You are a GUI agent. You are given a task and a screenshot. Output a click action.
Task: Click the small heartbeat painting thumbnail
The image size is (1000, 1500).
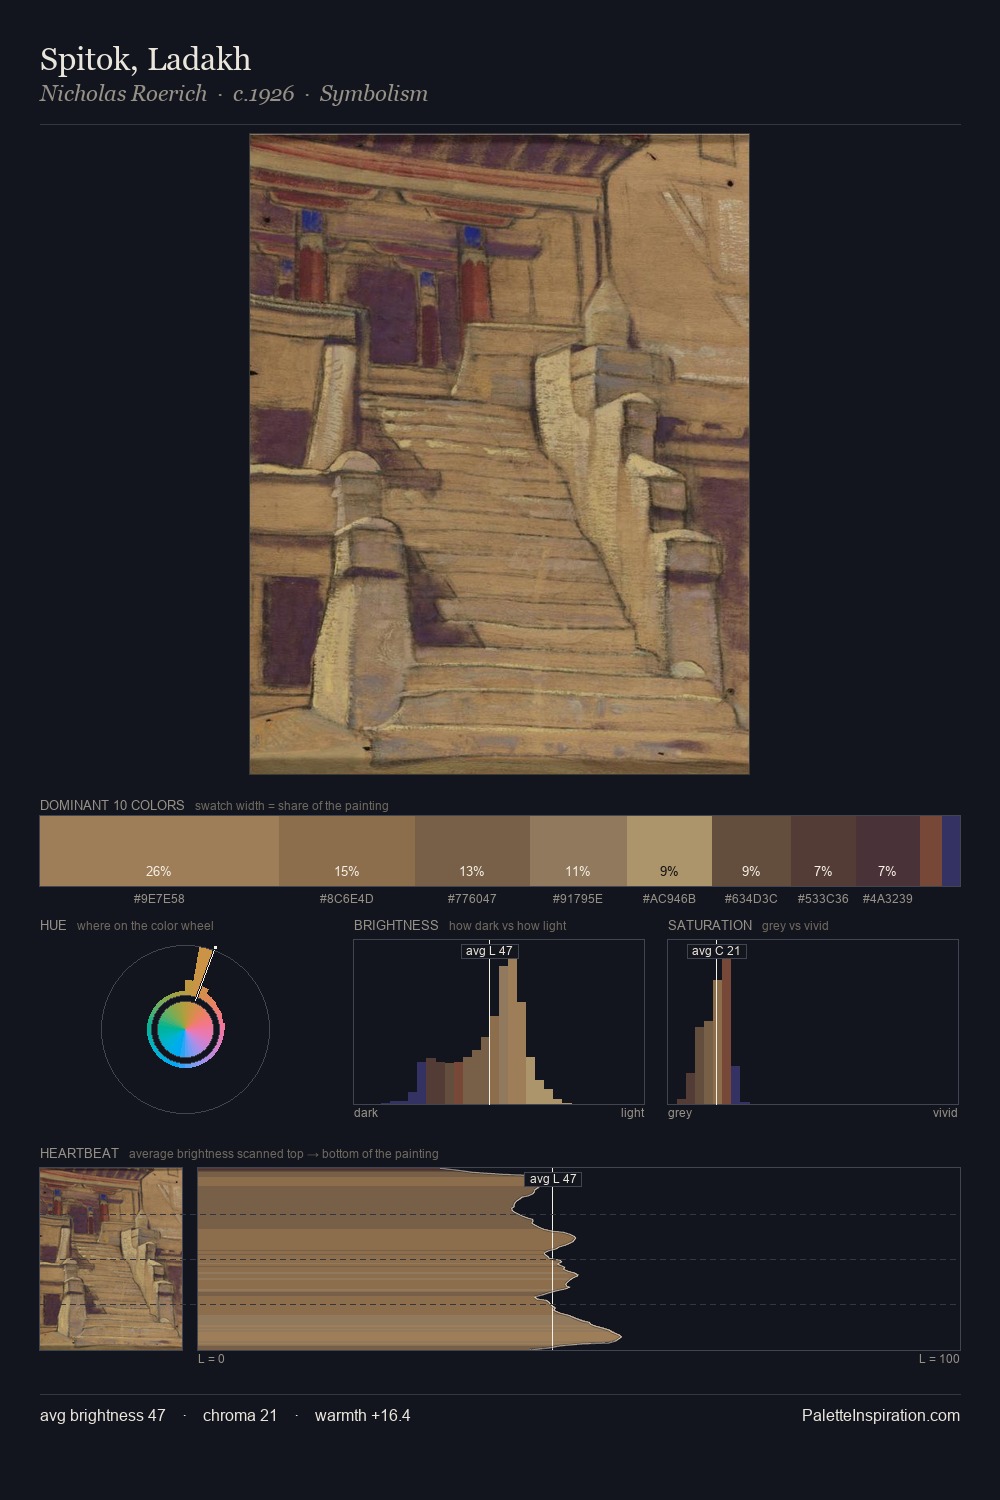(x=111, y=1259)
